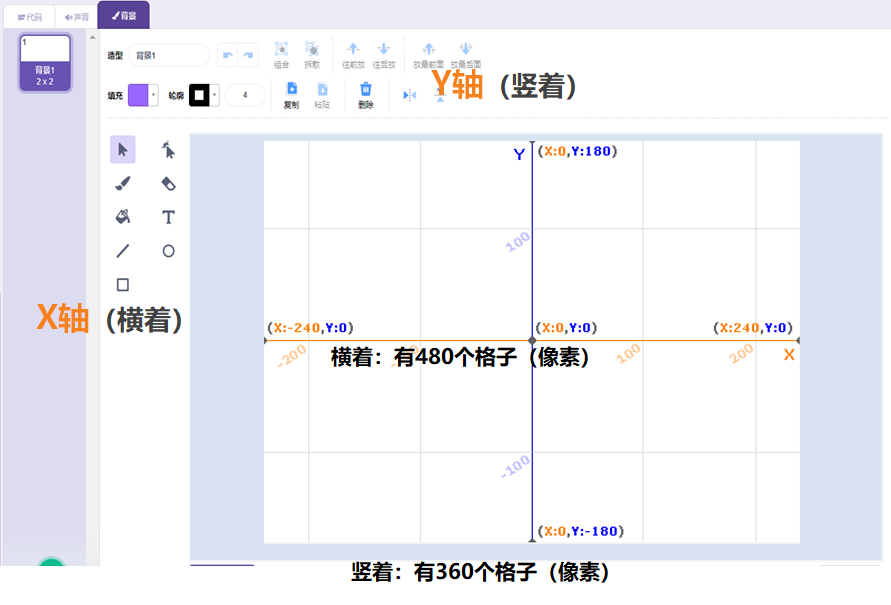This screenshot has width=891, height=605.
Task: Pick the Line tool
Action: coord(122,251)
